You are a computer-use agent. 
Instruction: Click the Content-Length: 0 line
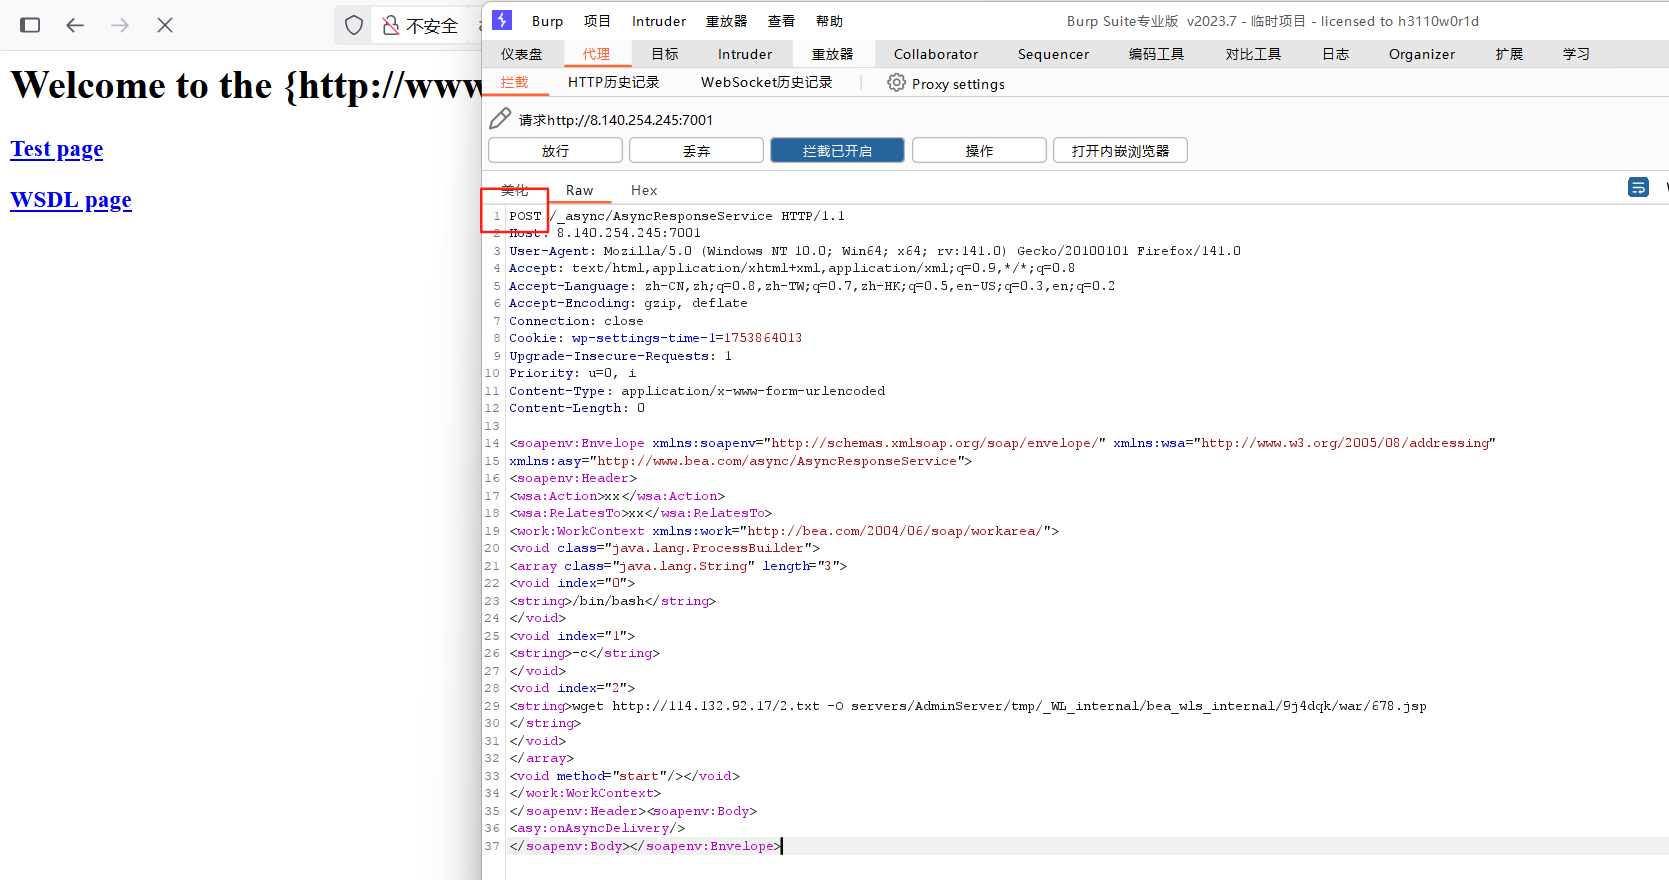click(577, 408)
